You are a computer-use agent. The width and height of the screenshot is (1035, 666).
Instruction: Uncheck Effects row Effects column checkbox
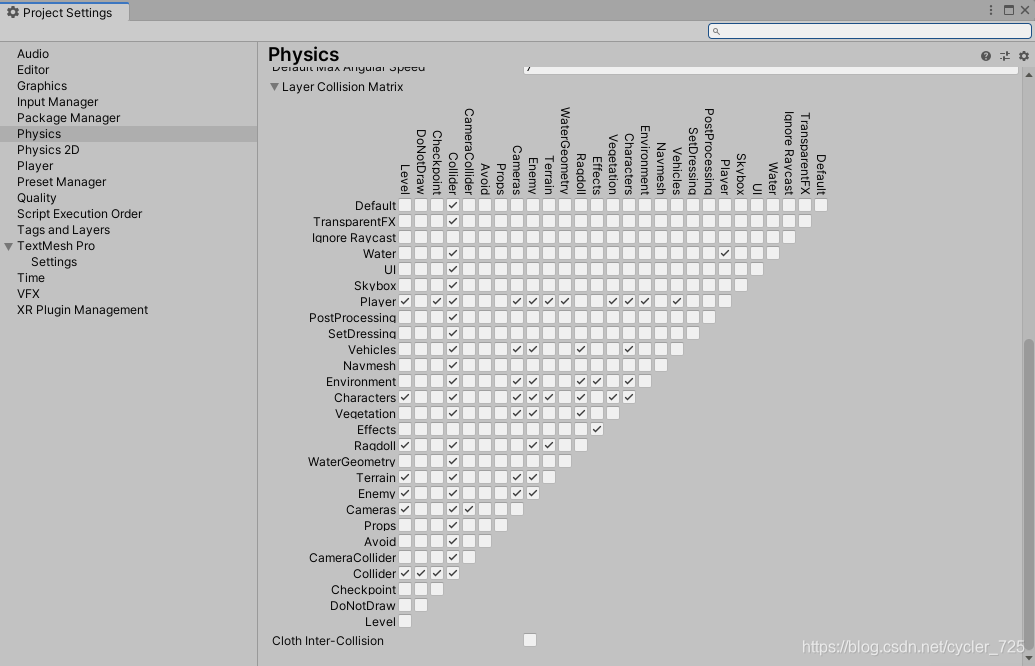click(x=597, y=429)
